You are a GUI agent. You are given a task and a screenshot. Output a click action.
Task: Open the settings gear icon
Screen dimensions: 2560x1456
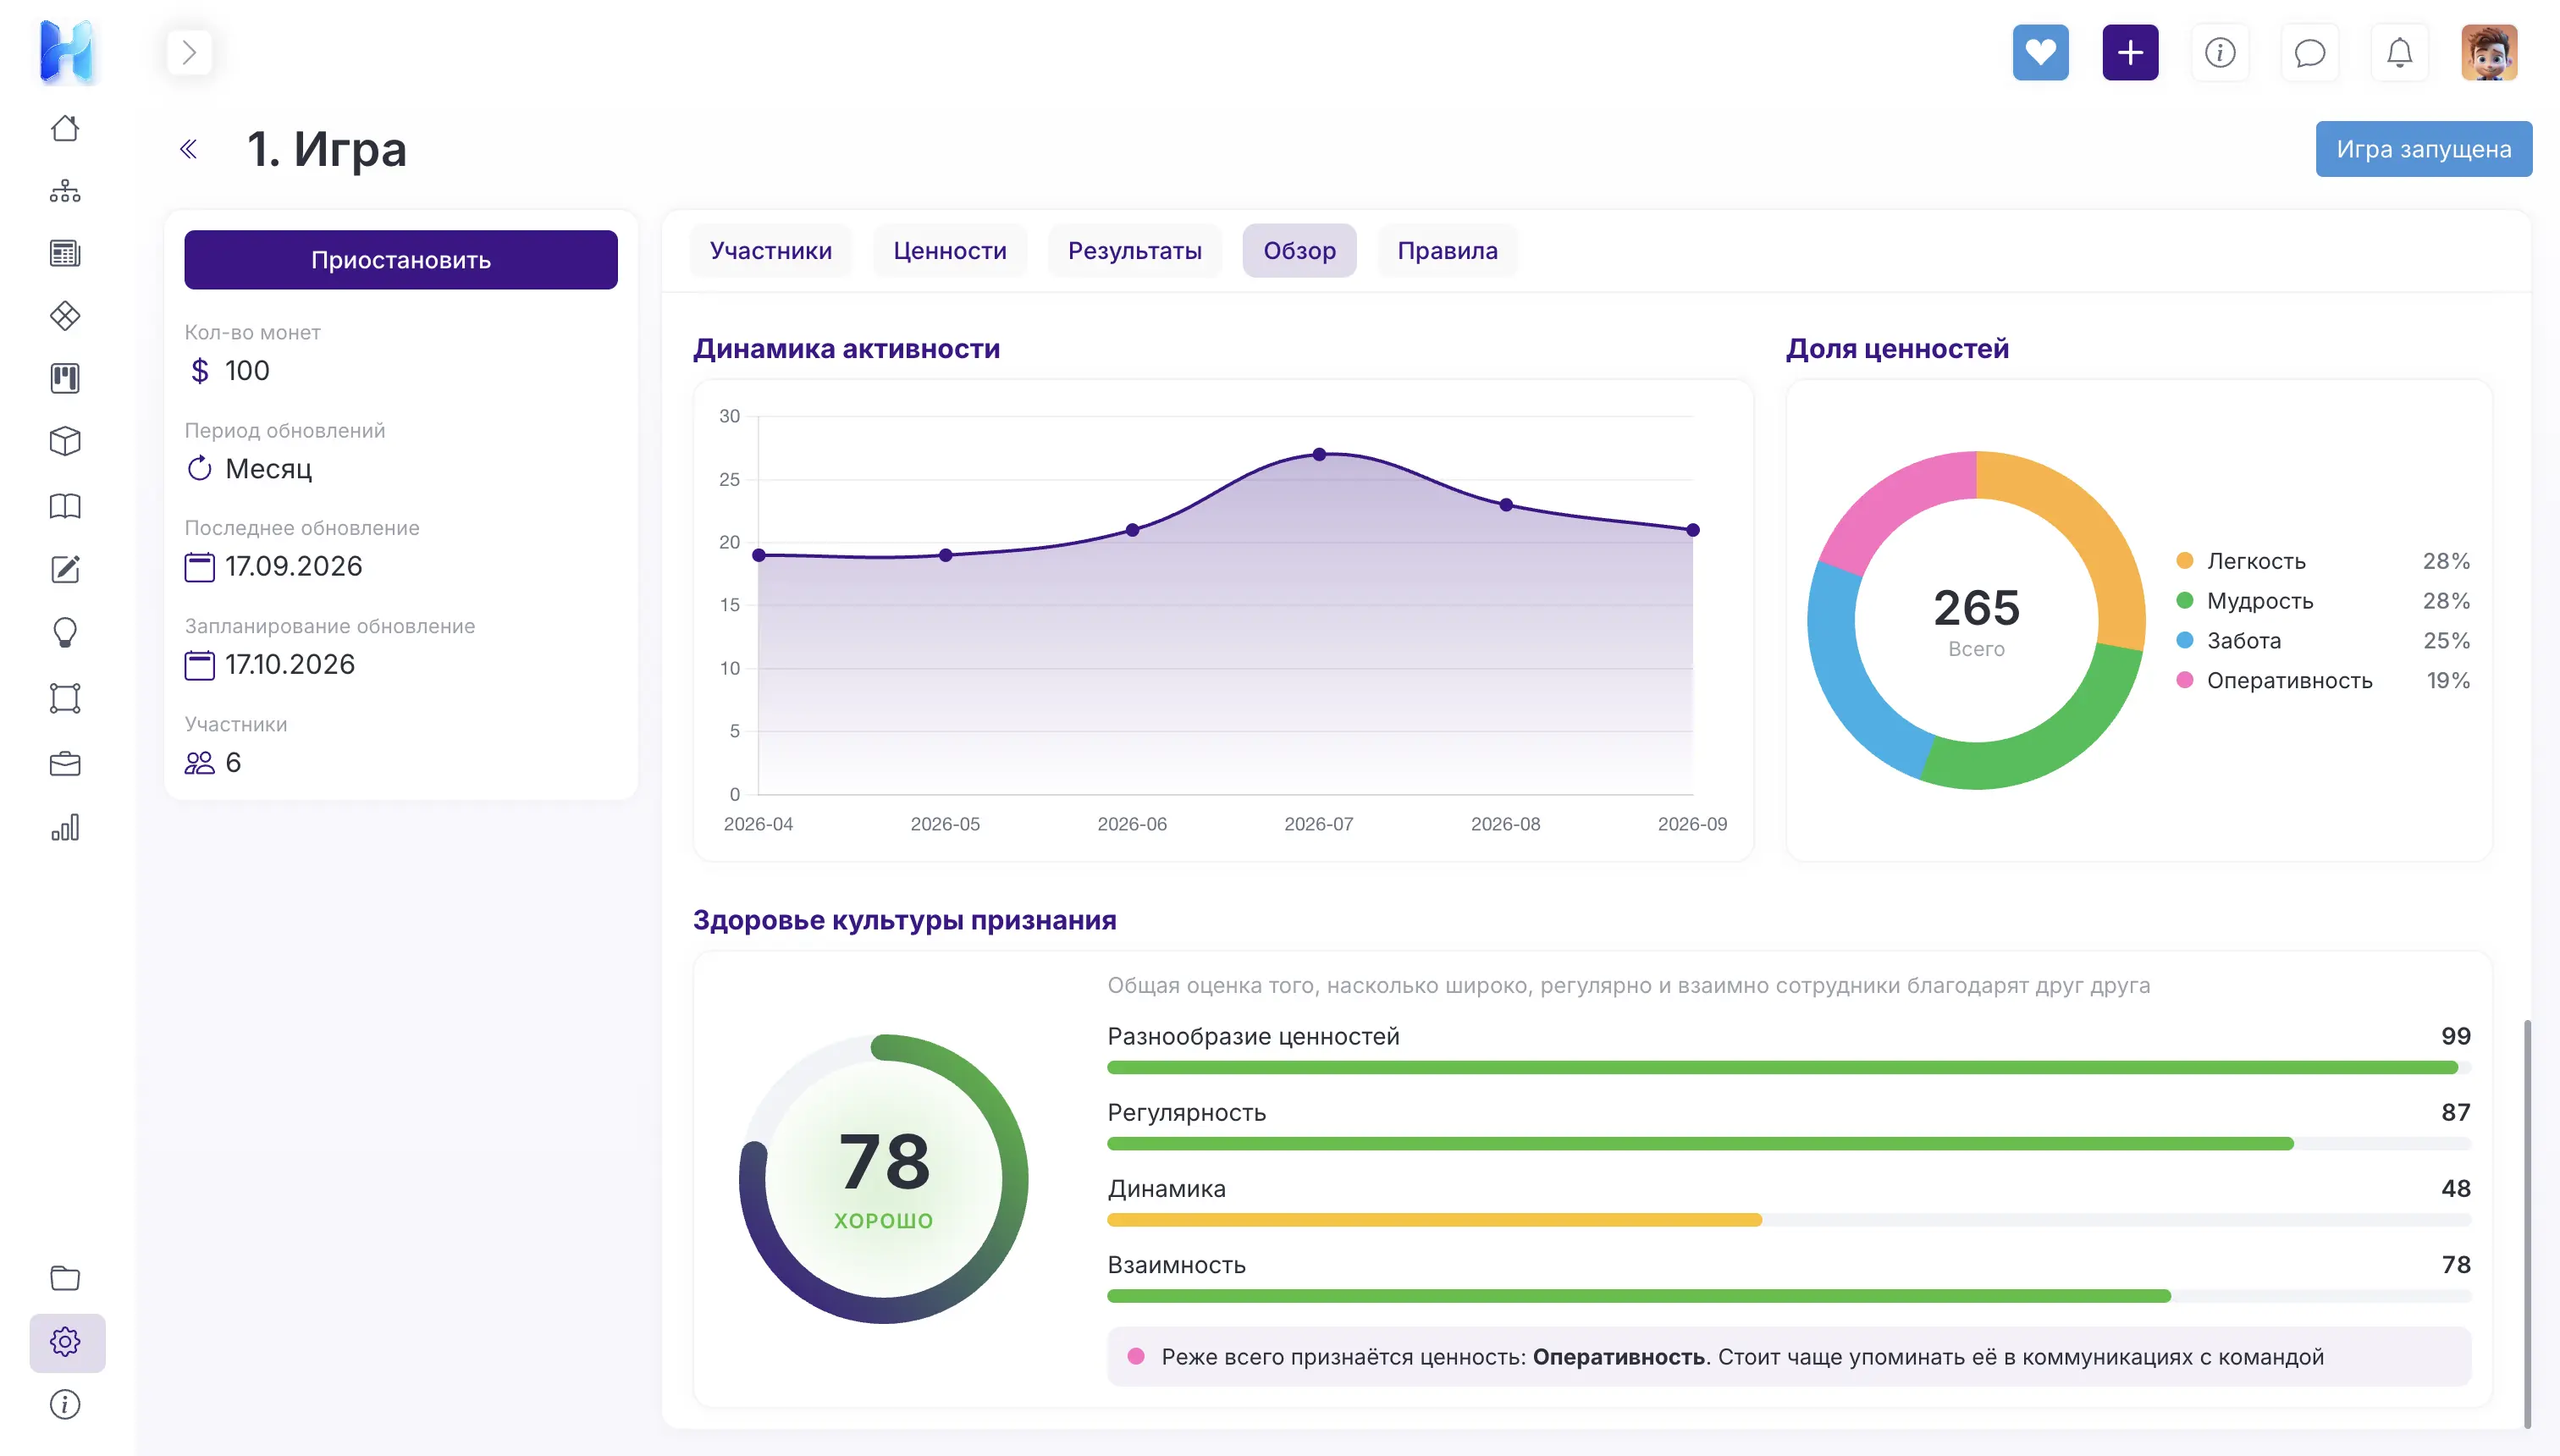pyautogui.click(x=67, y=1342)
